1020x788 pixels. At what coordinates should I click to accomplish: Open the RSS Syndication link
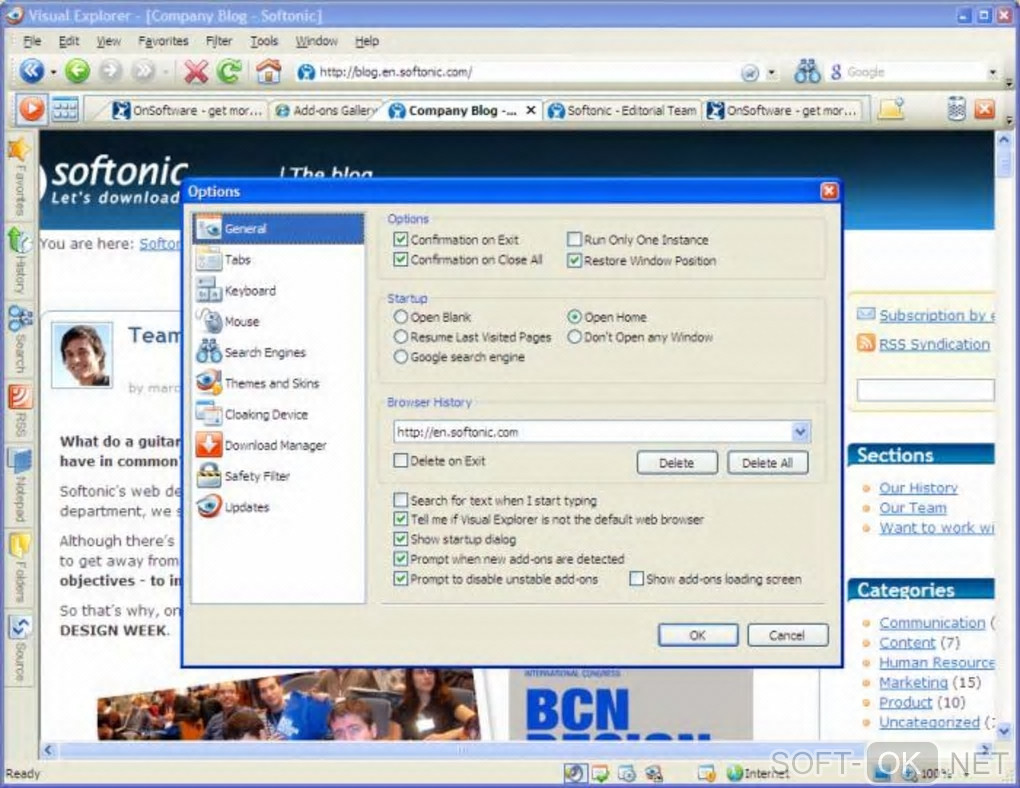click(x=934, y=344)
